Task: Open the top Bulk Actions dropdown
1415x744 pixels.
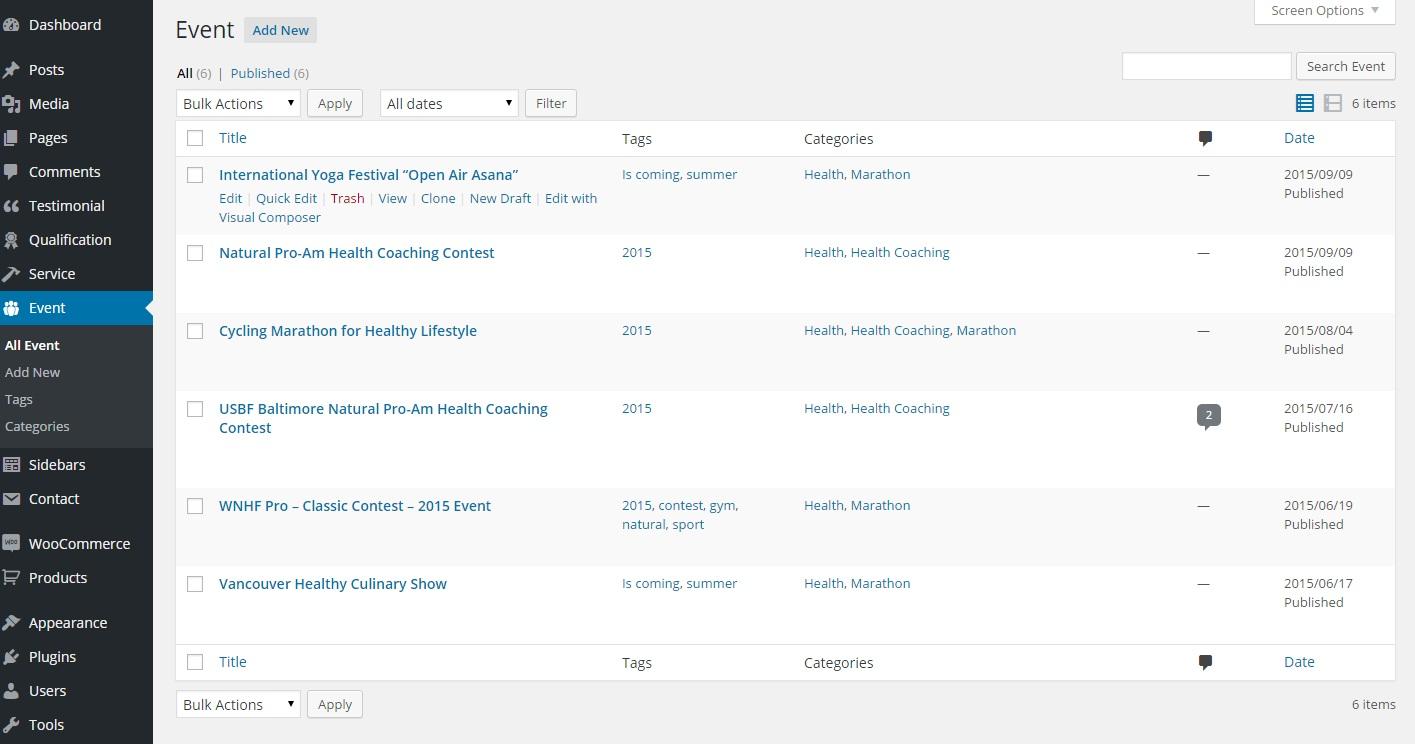Action: (x=238, y=103)
